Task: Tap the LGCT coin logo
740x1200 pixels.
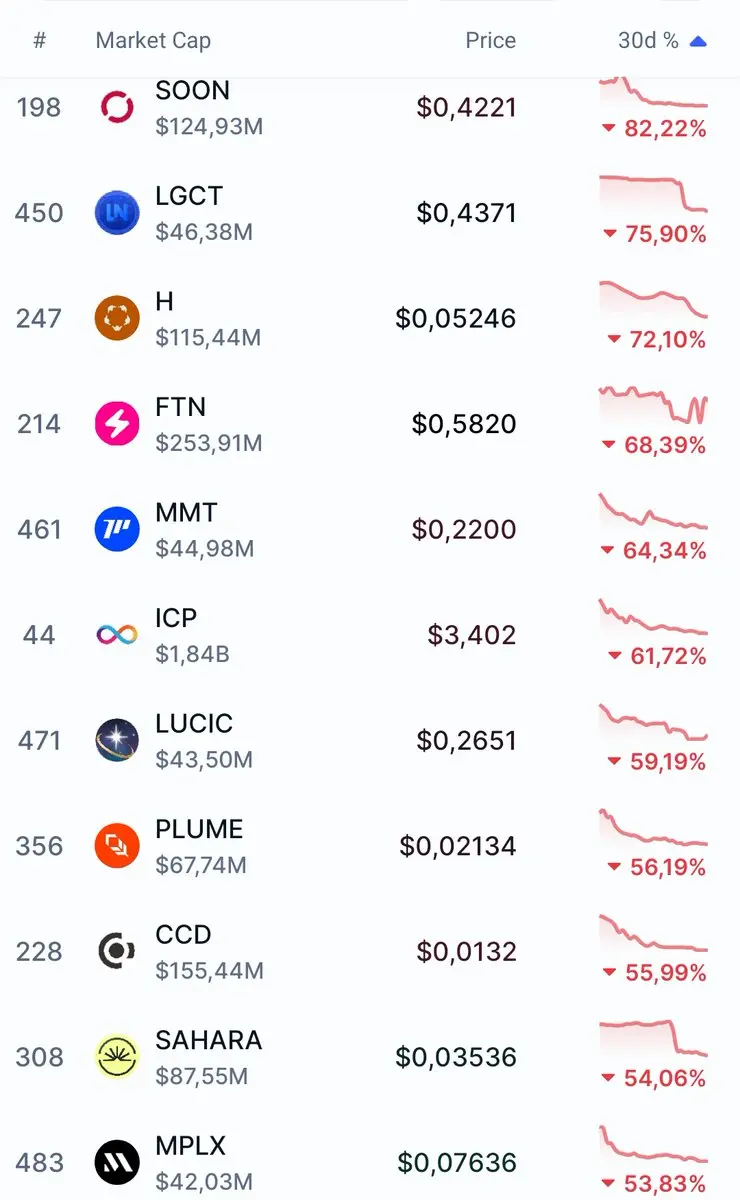Action: (x=117, y=213)
